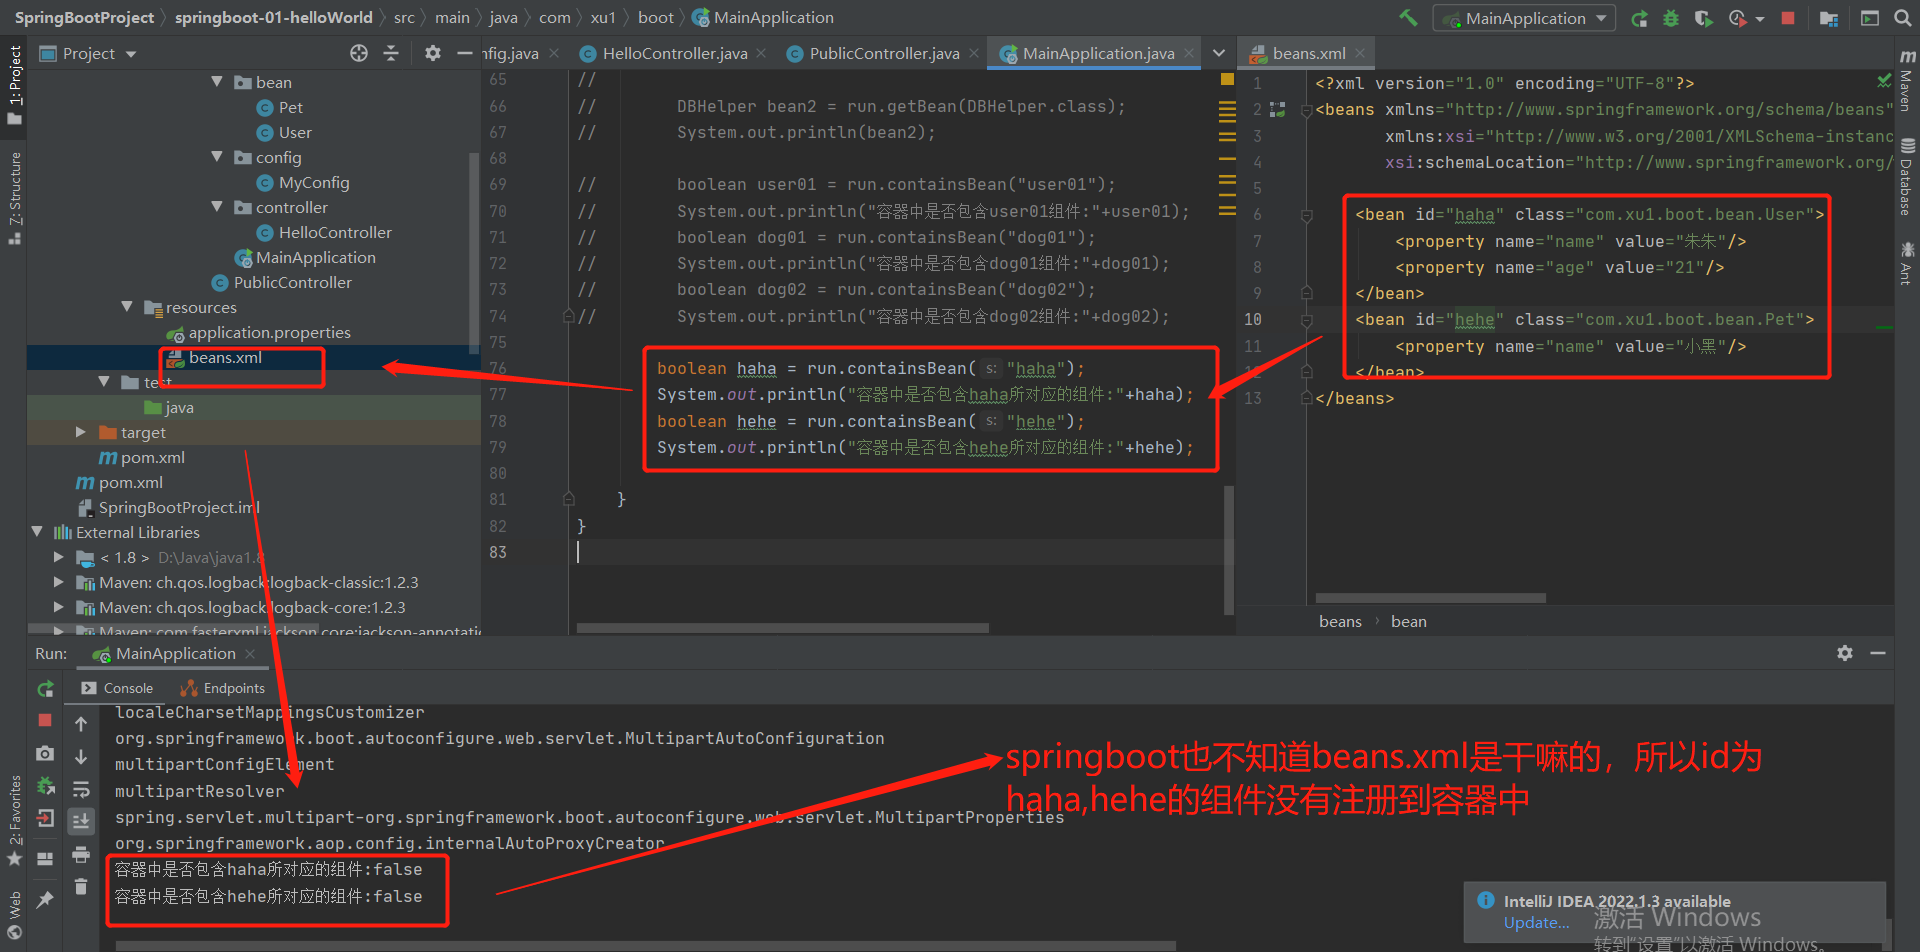Start debugging with the bug icon
The height and width of the screenshot is (952, 1920).
[x=1670, y=18]
